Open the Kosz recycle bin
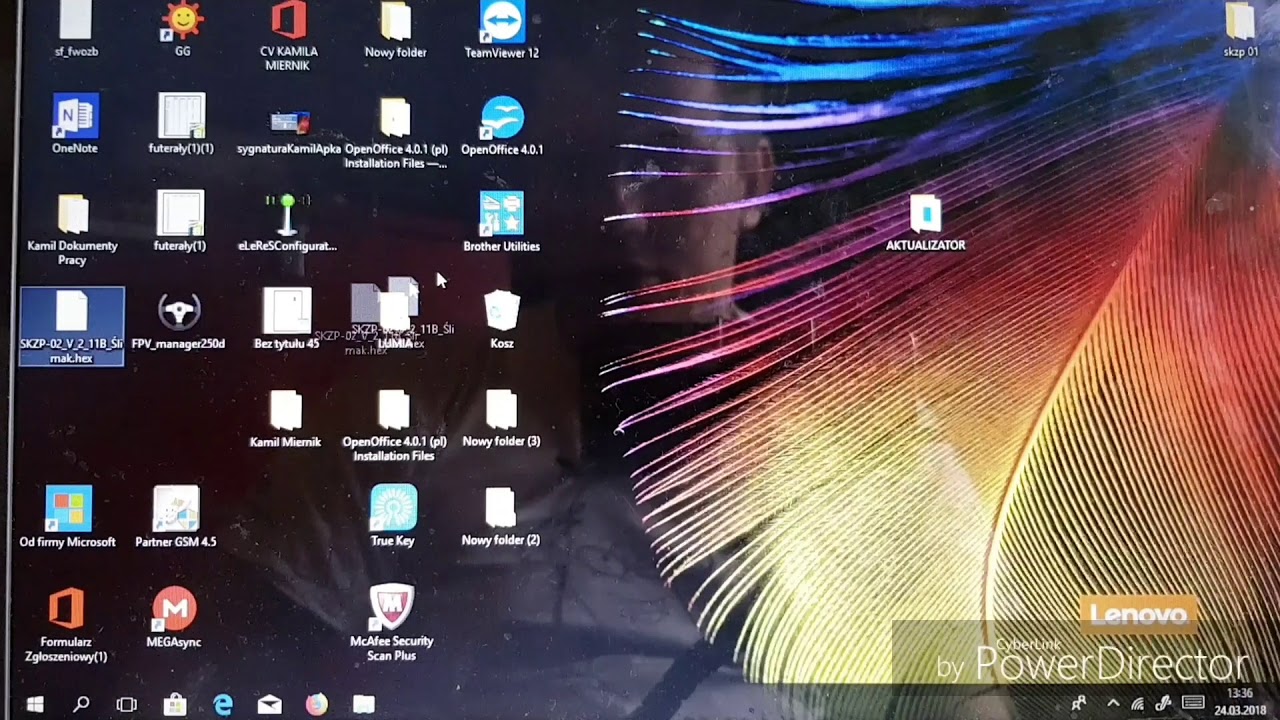The width and height of the screenshot is (1280, 720). 501,320
